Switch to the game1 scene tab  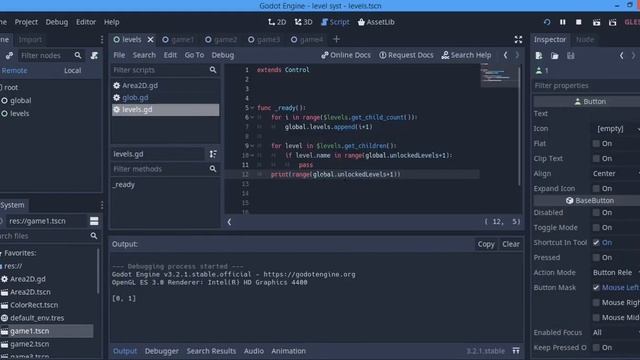coord(178,40)
